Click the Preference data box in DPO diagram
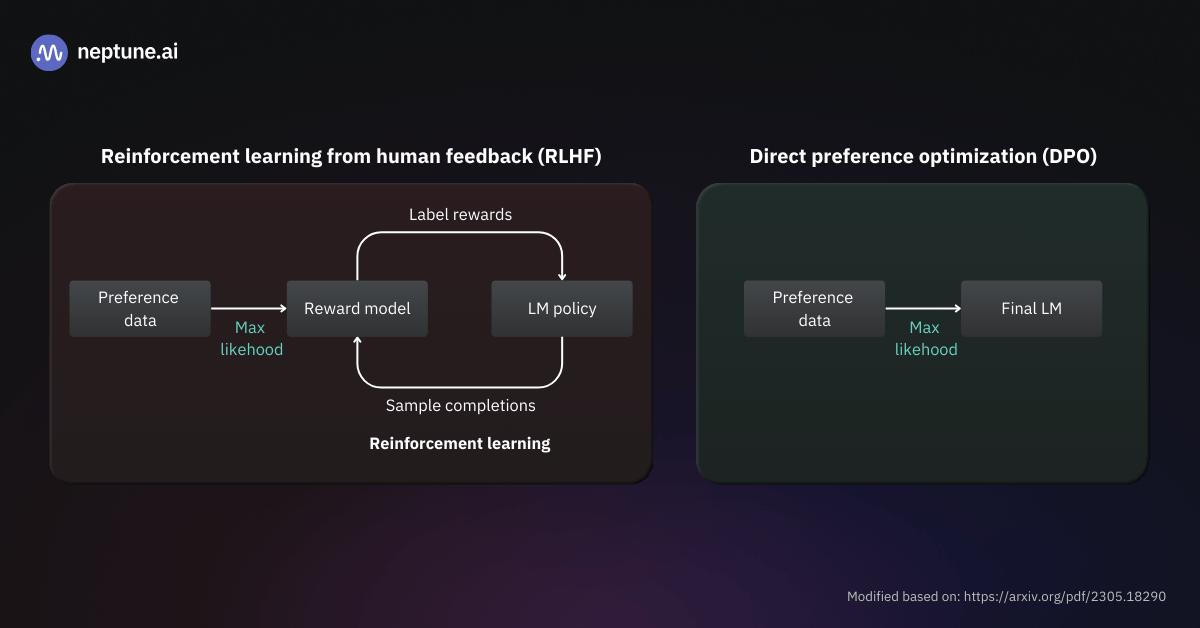The image size is (1200, 628). pyautogui.click(x=814, y=308)
